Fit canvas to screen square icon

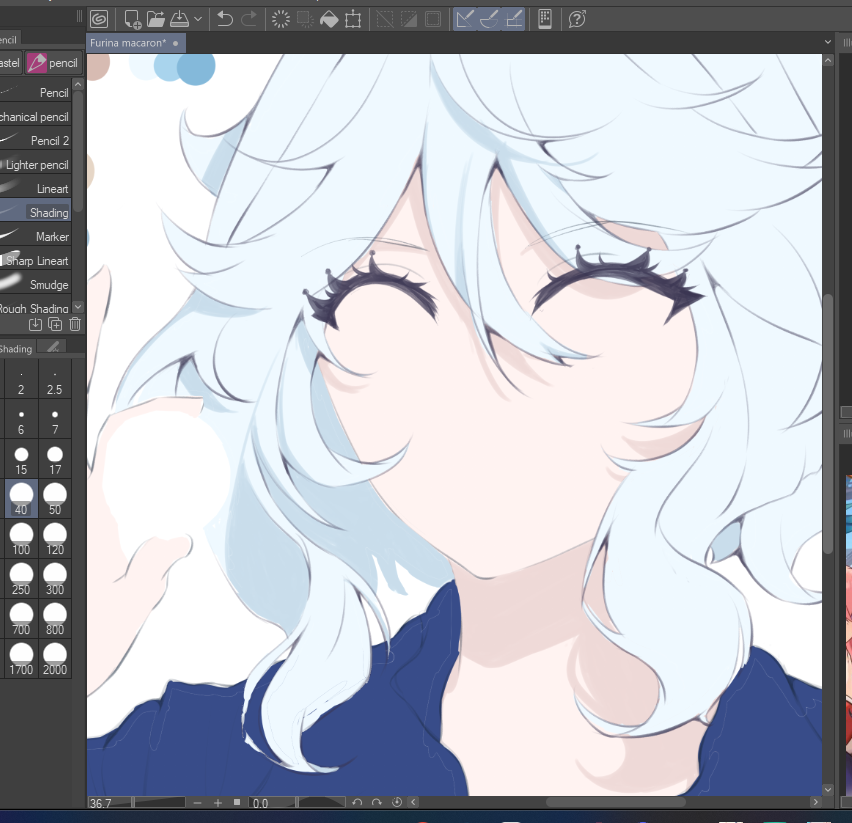pos(237,802)
